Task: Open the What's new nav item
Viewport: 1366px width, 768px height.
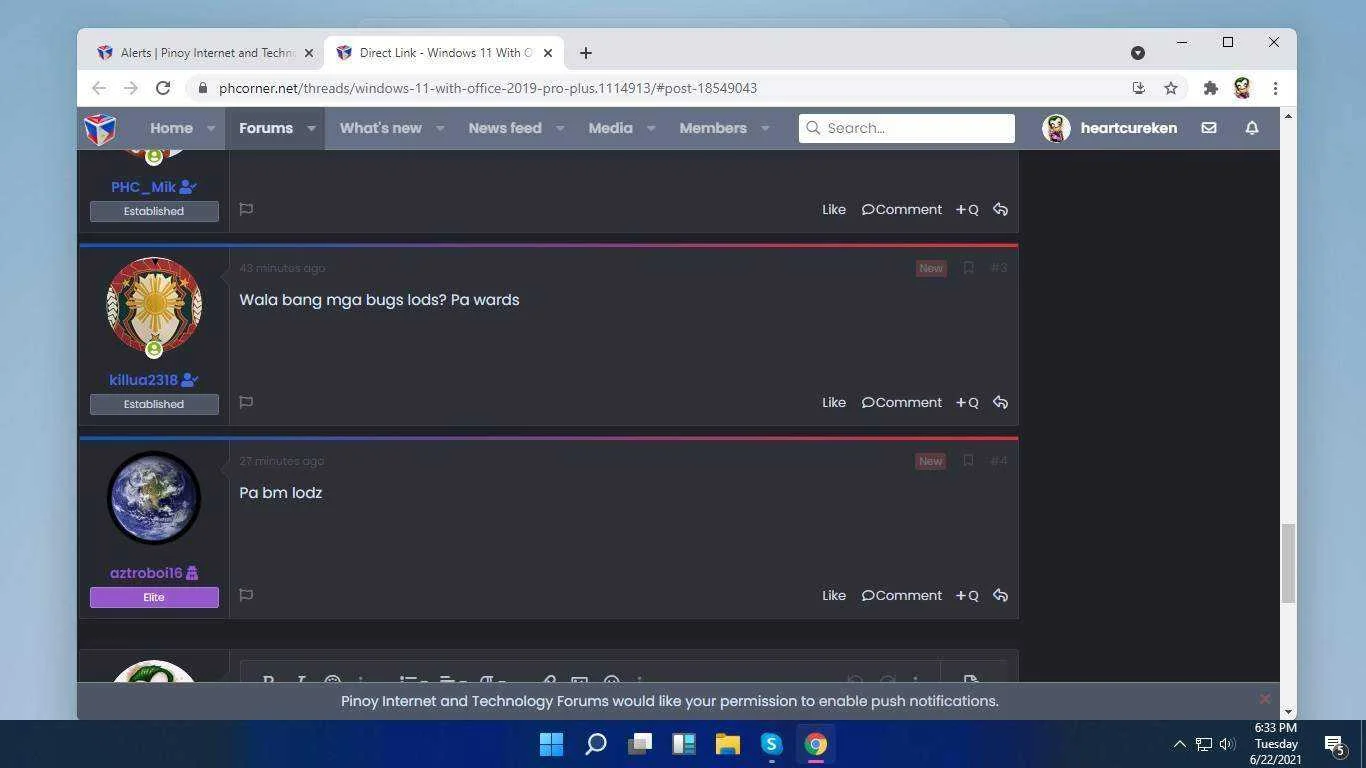Action: point(380,128)
